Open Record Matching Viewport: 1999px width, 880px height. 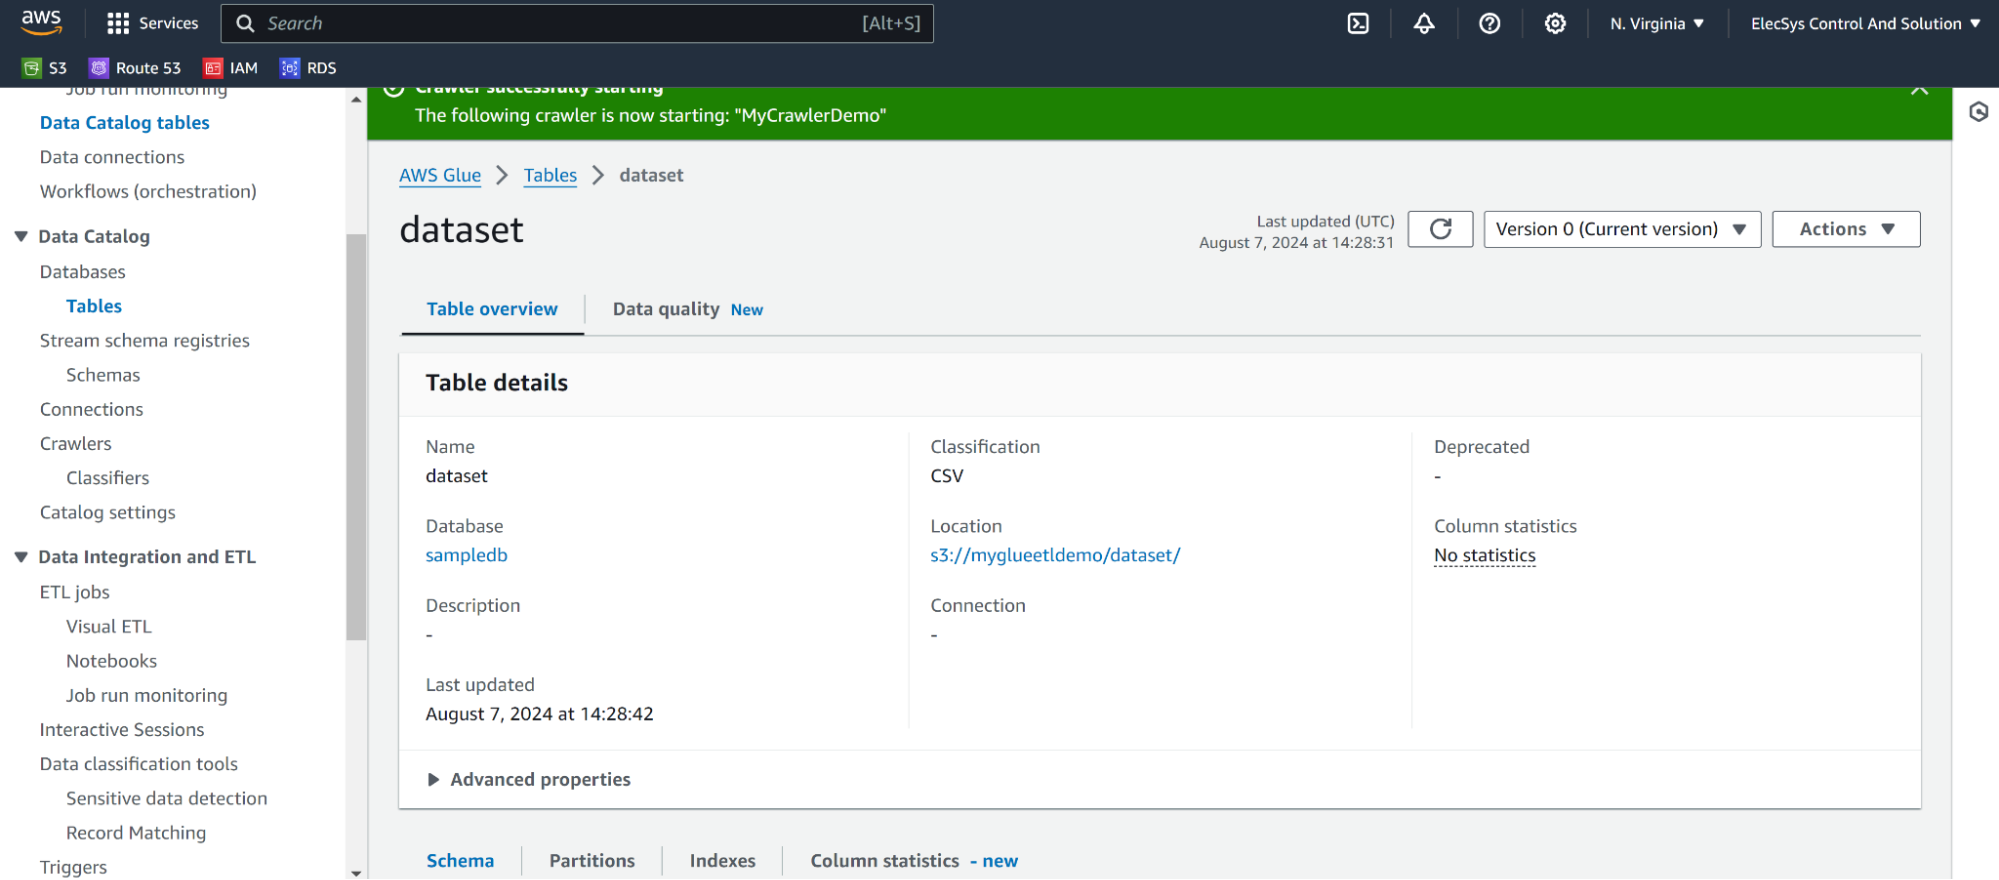[x=136, y=833]
